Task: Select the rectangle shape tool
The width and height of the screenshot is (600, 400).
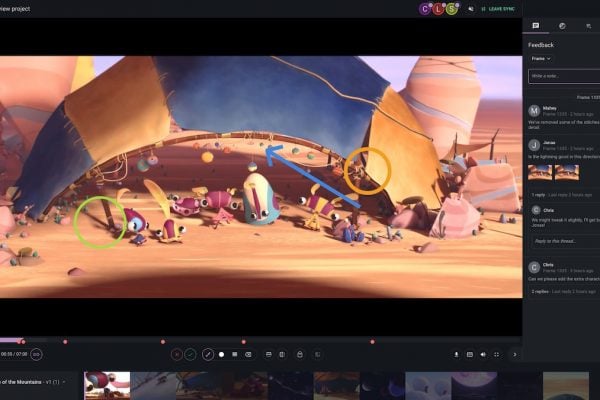Action: tap(235, 355)
